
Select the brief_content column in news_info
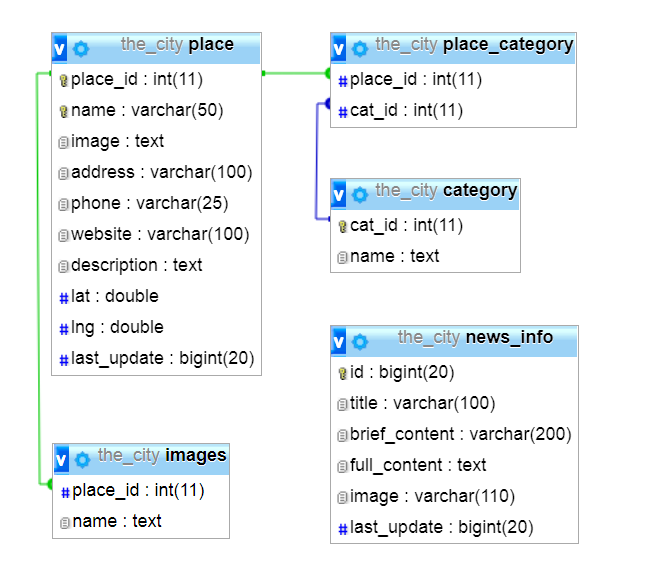(x=460, y=434)
